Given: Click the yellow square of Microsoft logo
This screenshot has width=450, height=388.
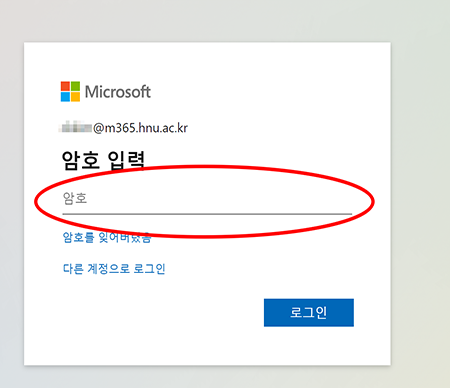Looking at the screenshot, I should [75, 97].
